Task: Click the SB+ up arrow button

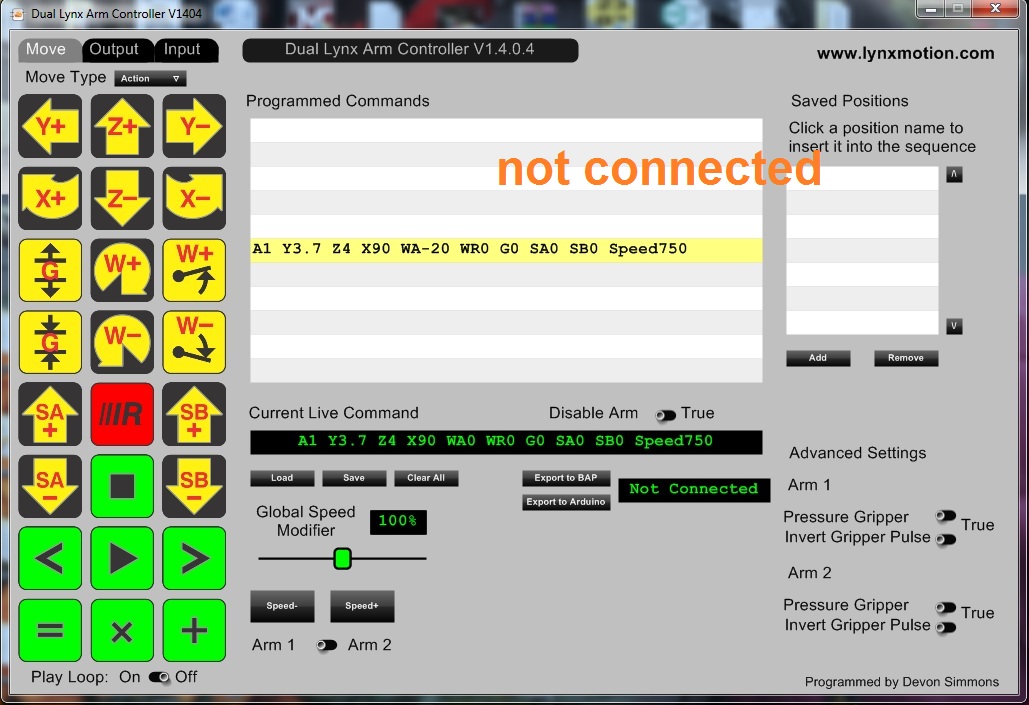Action: (194, 414)
